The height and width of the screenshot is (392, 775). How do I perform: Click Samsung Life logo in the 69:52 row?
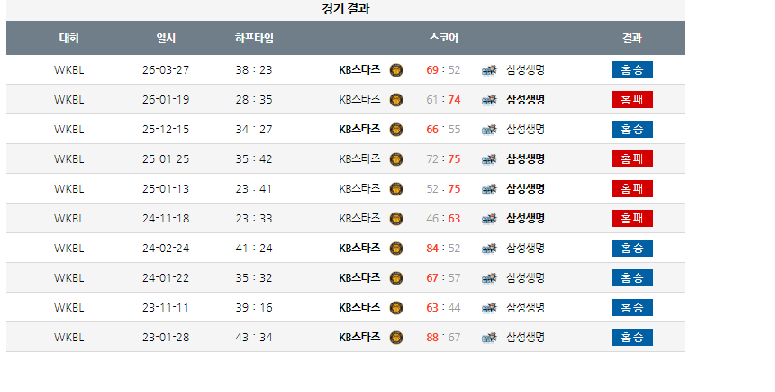click(489, 71)
